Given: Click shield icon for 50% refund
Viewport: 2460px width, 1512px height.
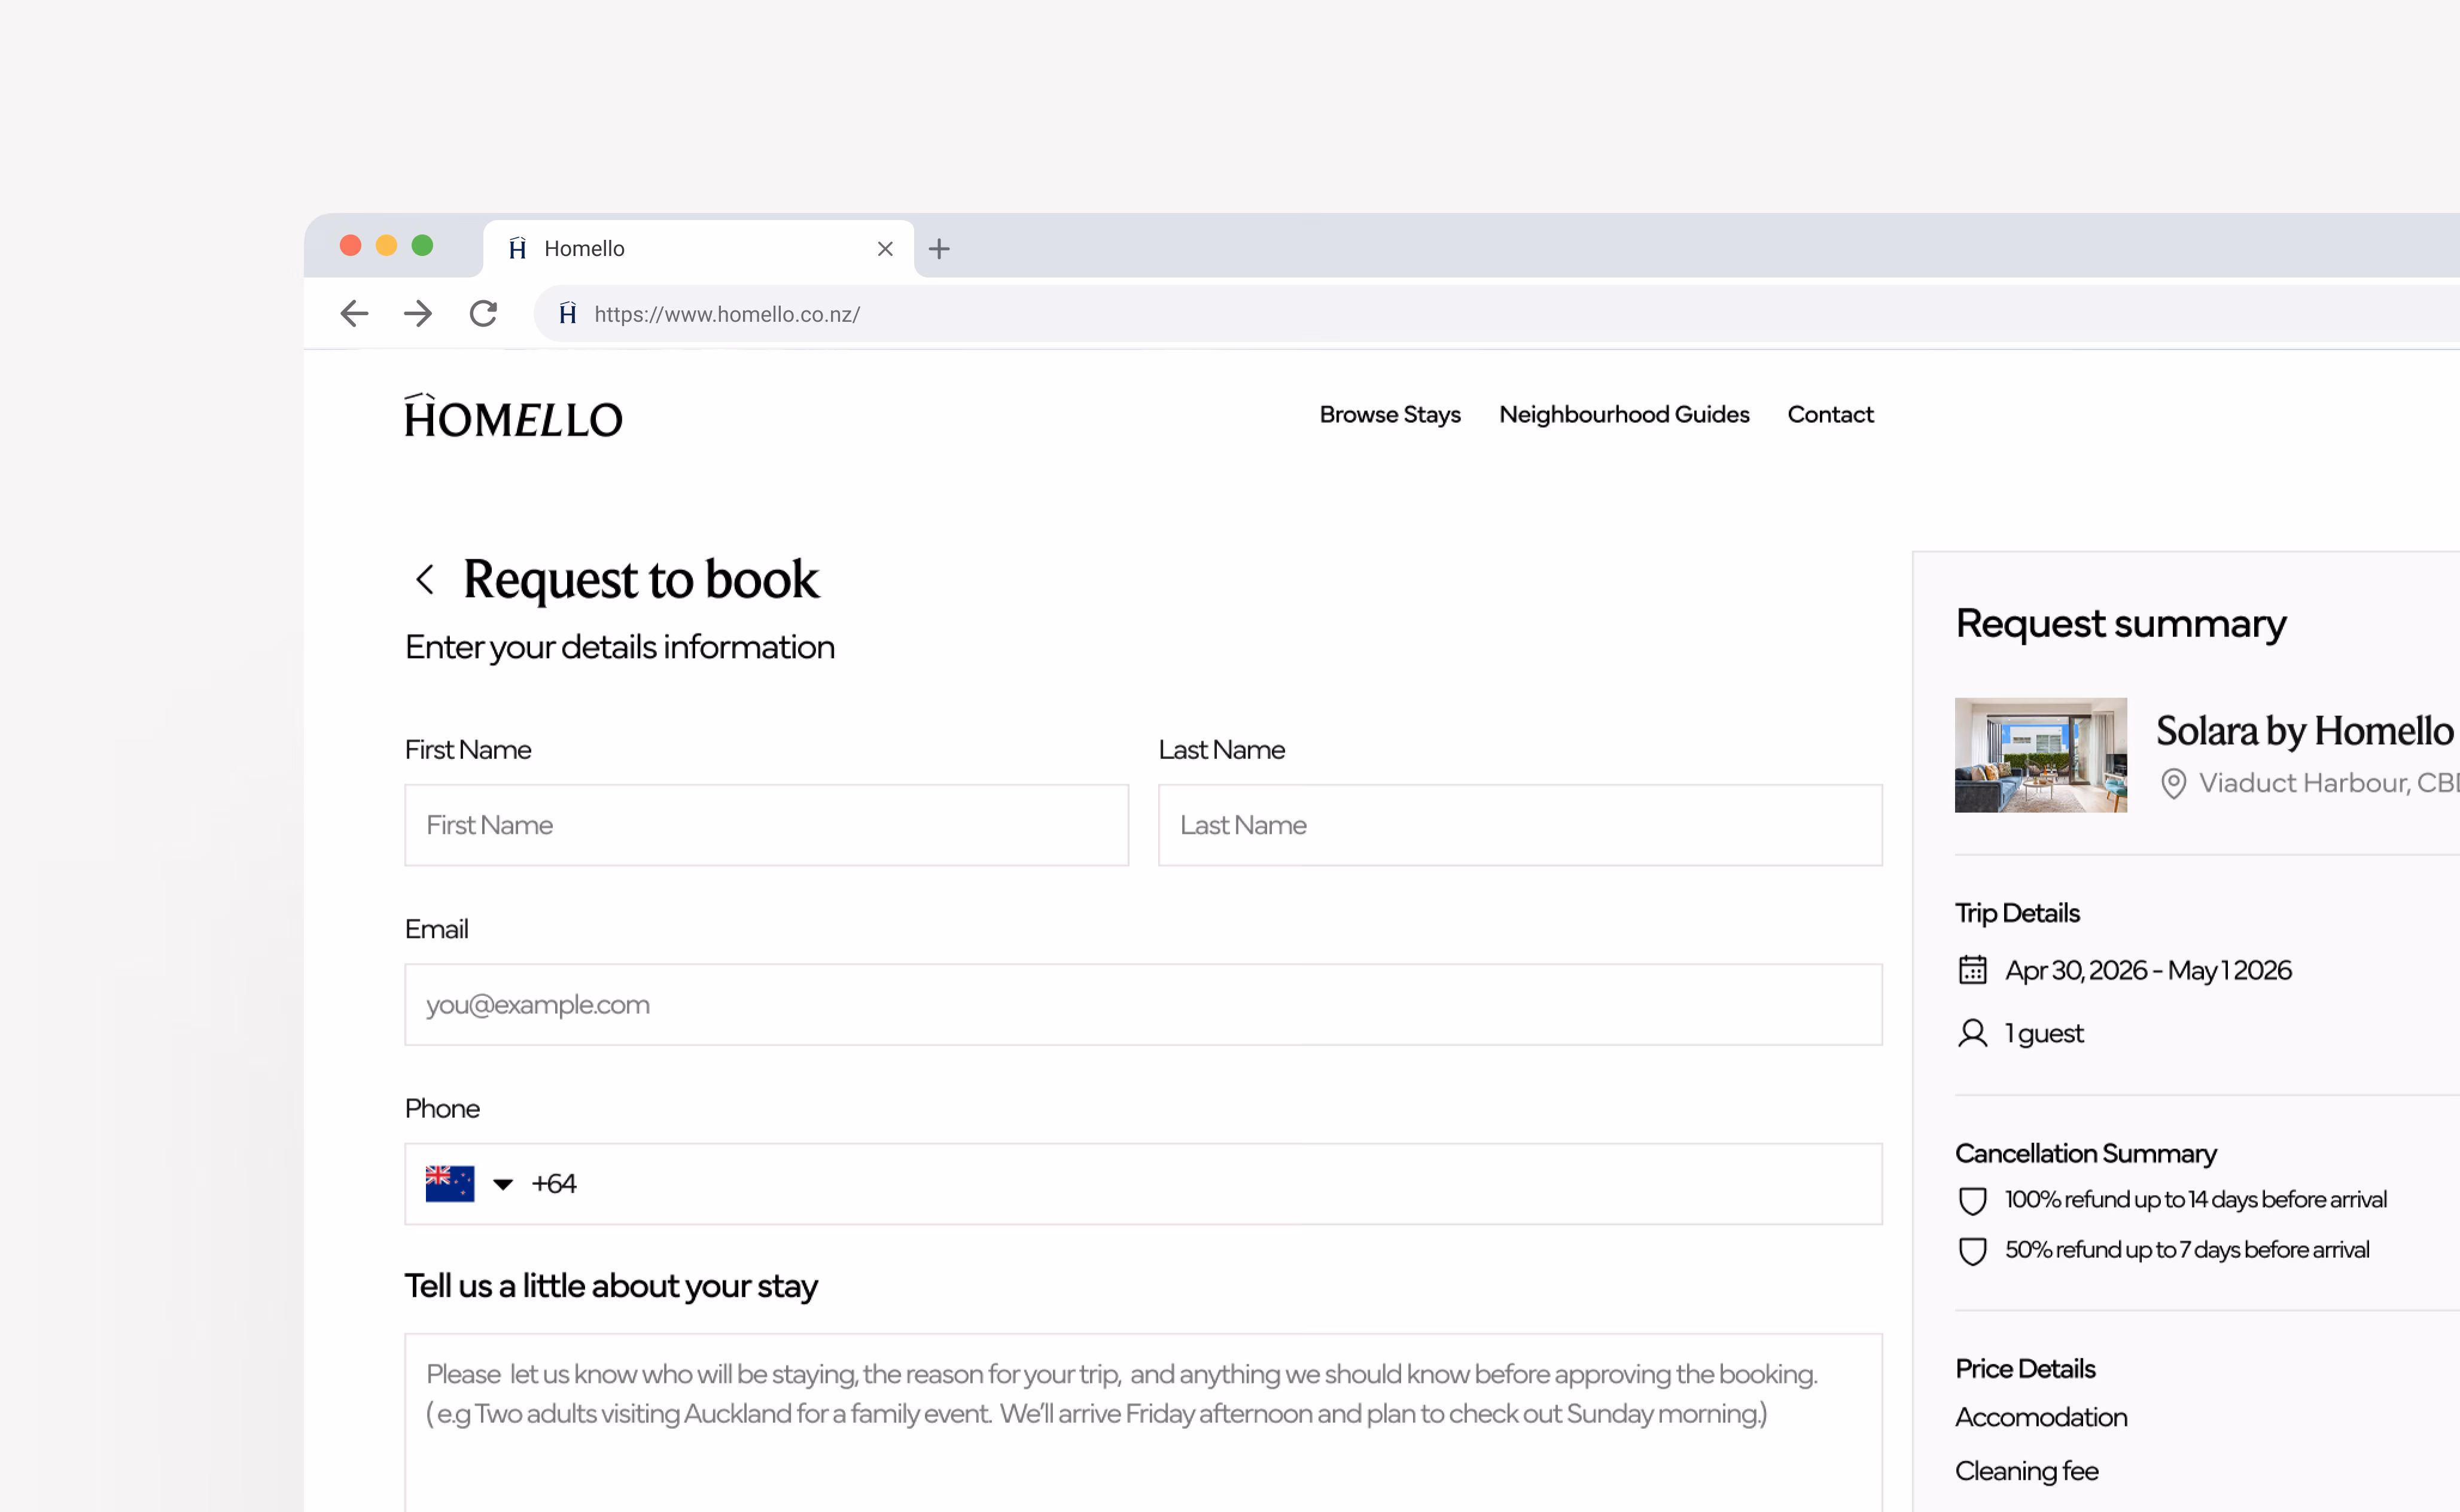Looking at the screenshot, I should pyautogui.click(x=1973, y=1251).
